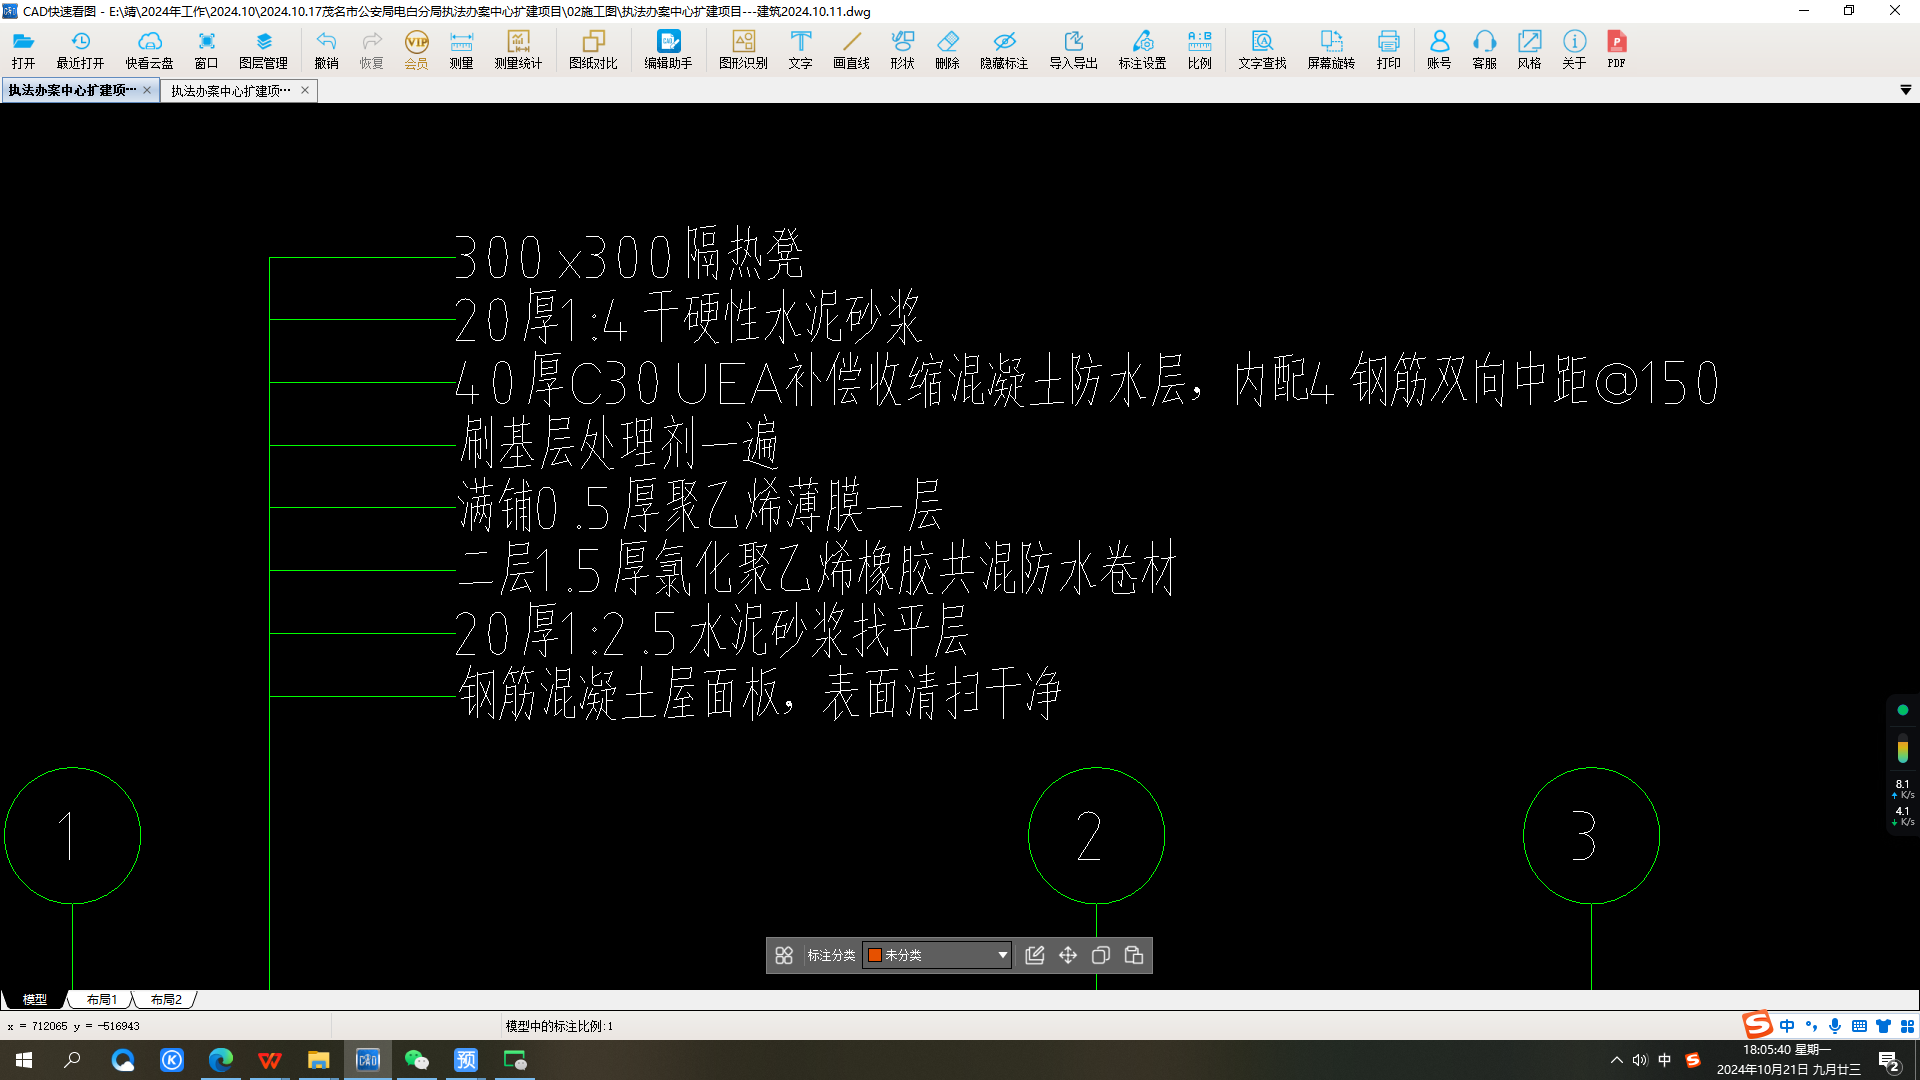Image resolution: width=1920 pixels, height=1080 pixels.
Task: Click the move annotation arrows icon
Action: click(x=1068, y=955)
